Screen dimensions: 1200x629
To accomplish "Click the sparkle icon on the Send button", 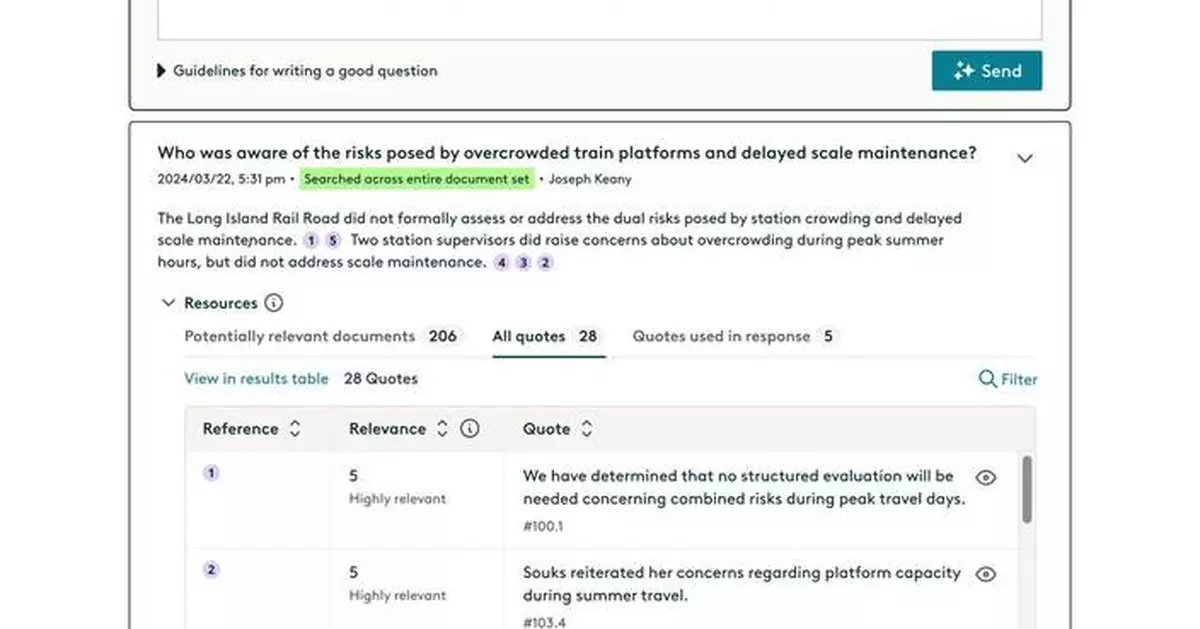I will [964, 71].
